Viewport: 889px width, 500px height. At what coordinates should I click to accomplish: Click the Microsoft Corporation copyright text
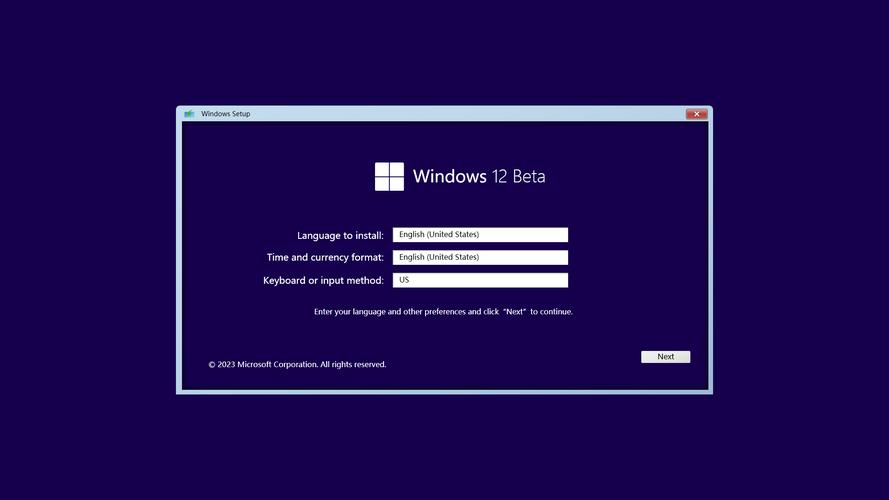297,365
